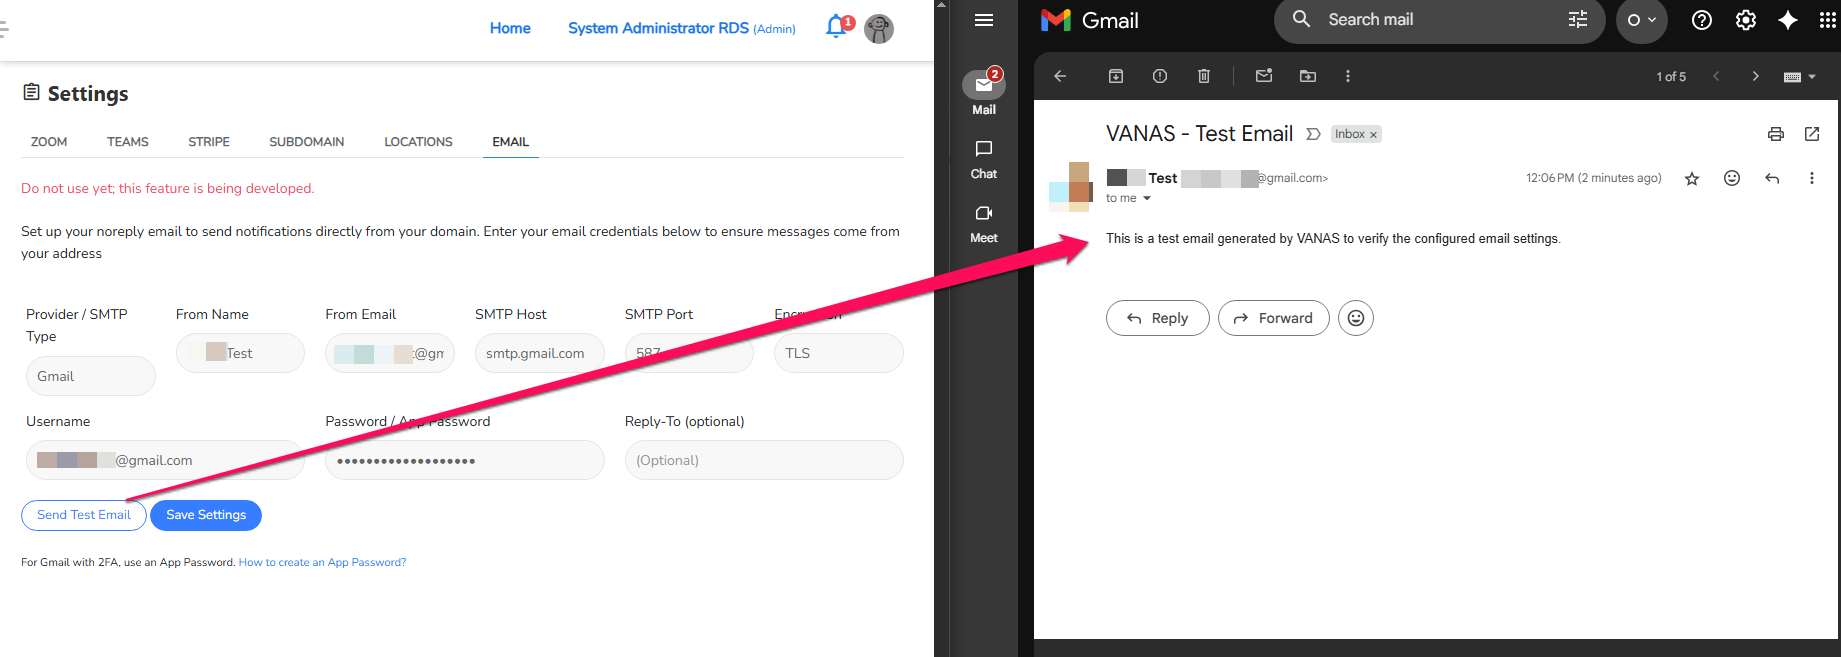This screenshot has width=1841, height=657.
Task: Switch to STRIPE settings tab
Action: (x=209, y=142)
